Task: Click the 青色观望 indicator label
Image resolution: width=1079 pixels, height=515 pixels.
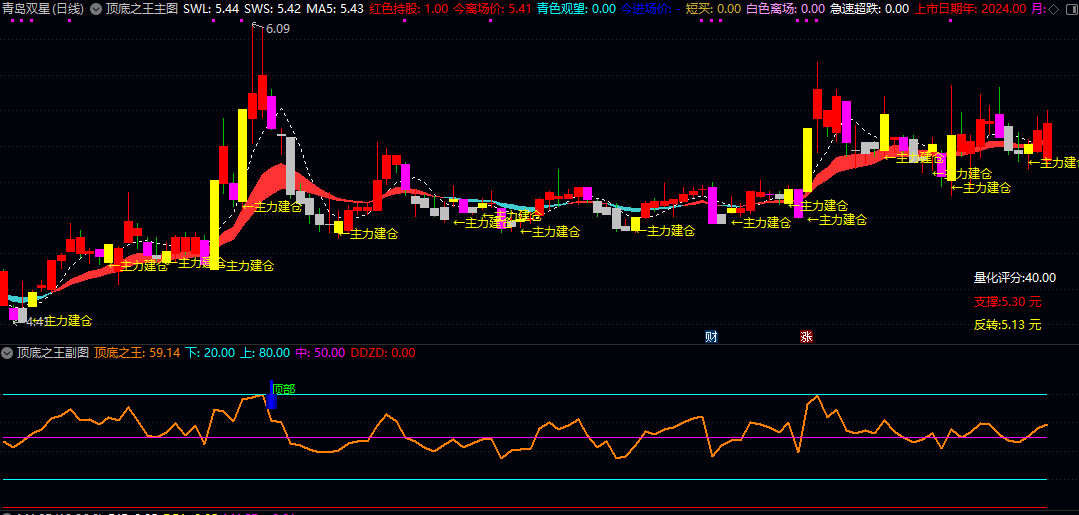Action: [576, 8]
